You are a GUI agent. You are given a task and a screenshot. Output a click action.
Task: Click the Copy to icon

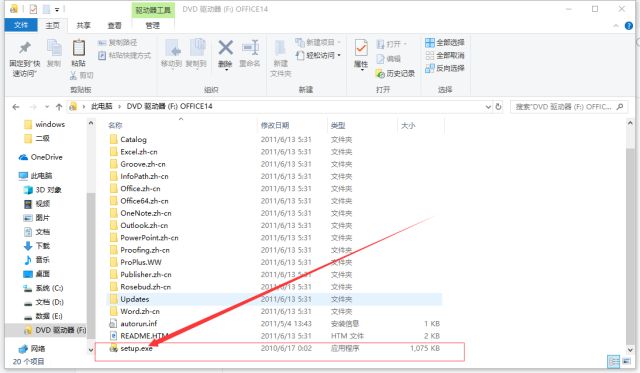coord(198,48)
